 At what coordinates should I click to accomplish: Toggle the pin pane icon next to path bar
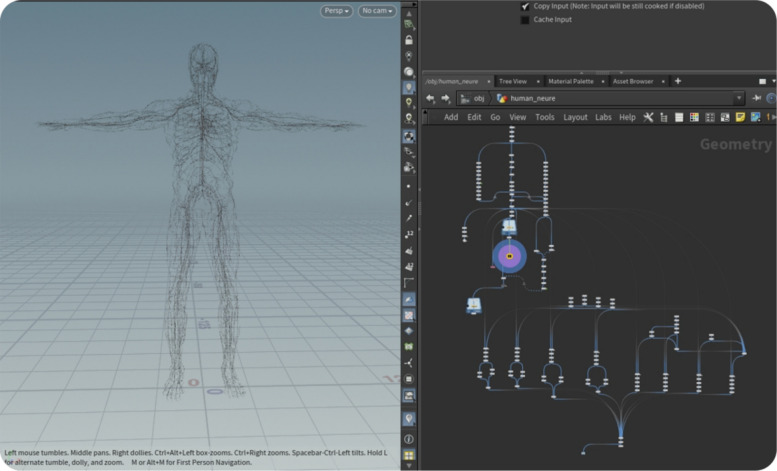[x=757, y=98]
